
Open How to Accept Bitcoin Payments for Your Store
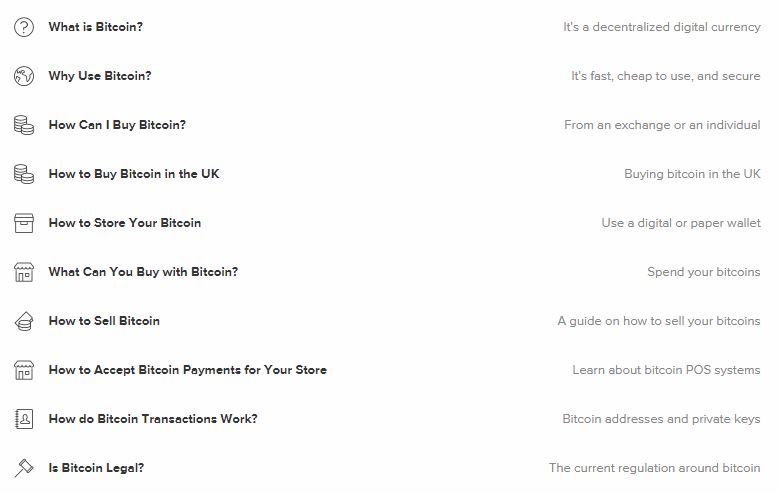tap(188, 370)
